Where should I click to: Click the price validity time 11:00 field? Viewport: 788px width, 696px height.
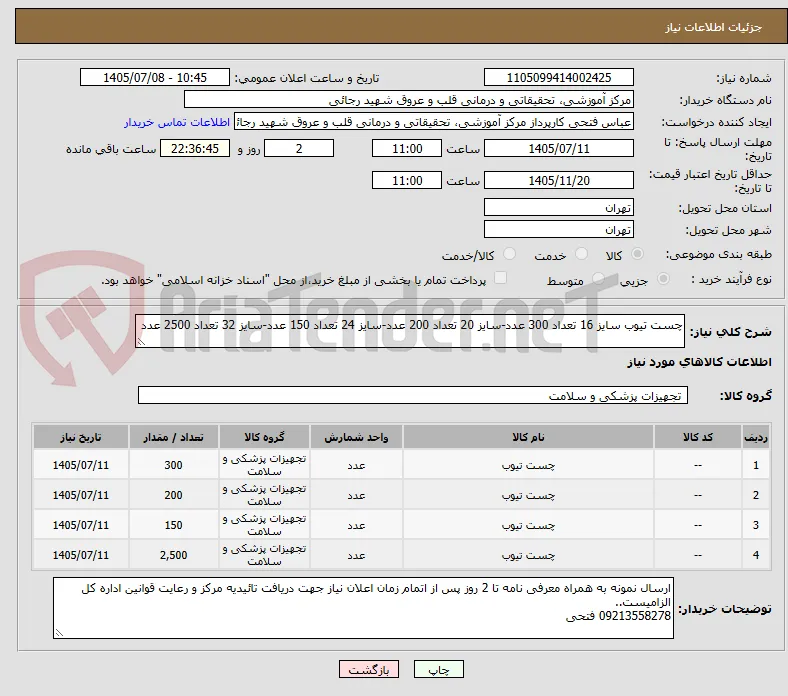point(407,180)
